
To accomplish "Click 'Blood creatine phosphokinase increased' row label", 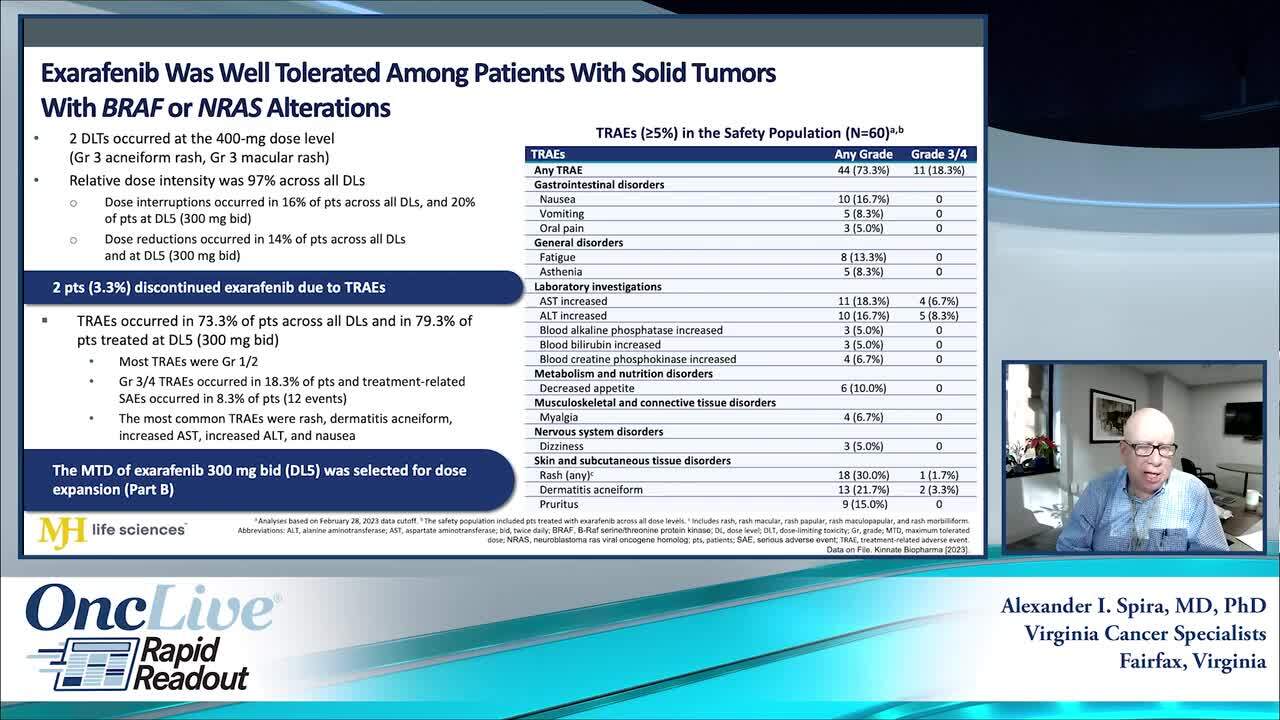I will point(638,359).
